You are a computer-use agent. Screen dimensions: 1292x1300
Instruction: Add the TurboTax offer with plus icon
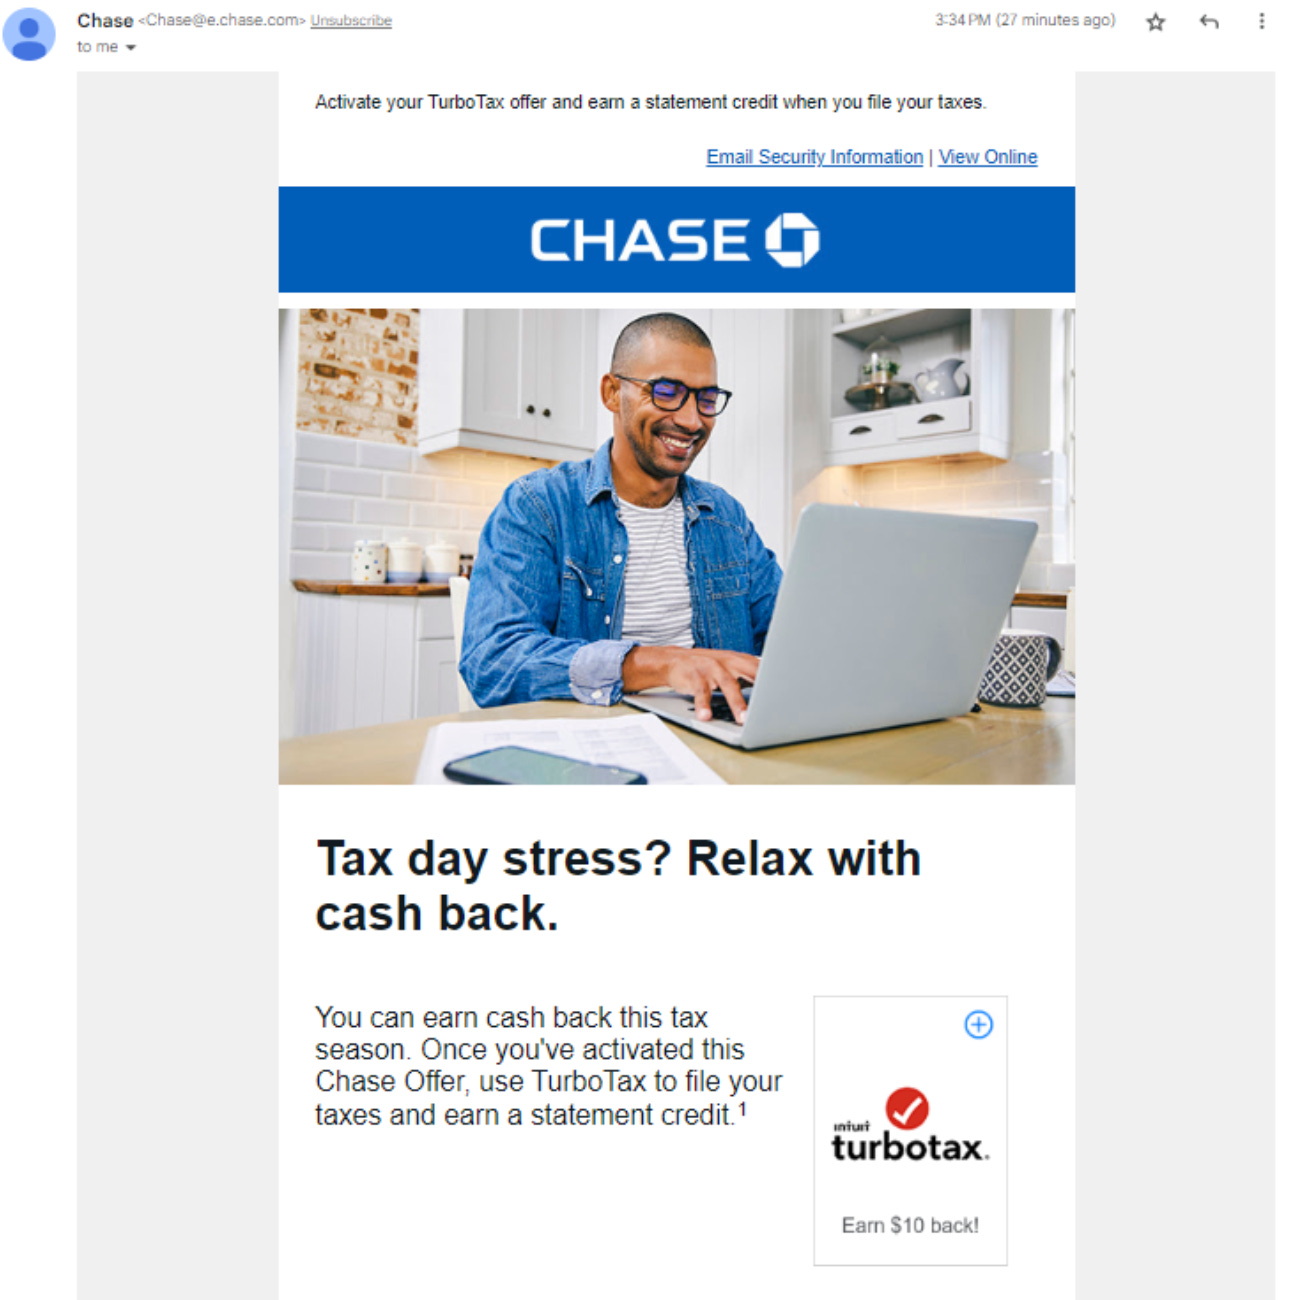(x=978, y=1024)
